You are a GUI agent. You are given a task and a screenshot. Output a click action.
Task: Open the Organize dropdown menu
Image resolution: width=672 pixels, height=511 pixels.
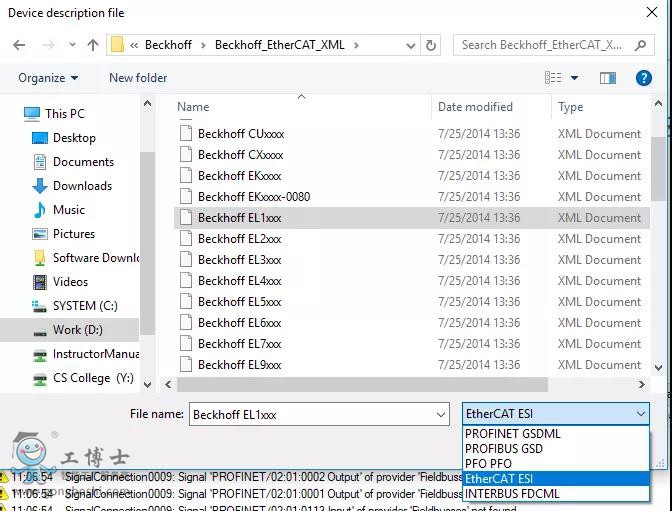pyautogui.click(x=48, y=78)
